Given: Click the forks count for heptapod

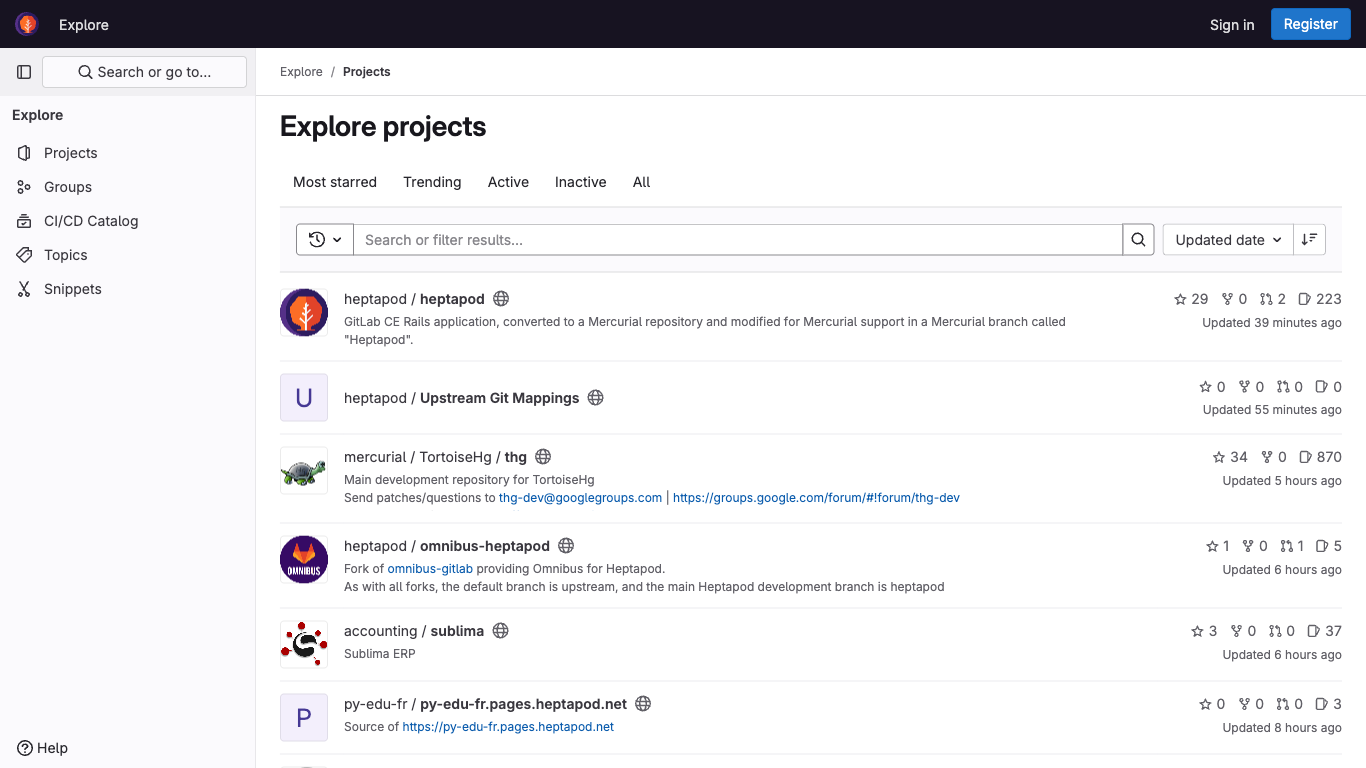Looking at the screenshot, I should click(1235, 299).
